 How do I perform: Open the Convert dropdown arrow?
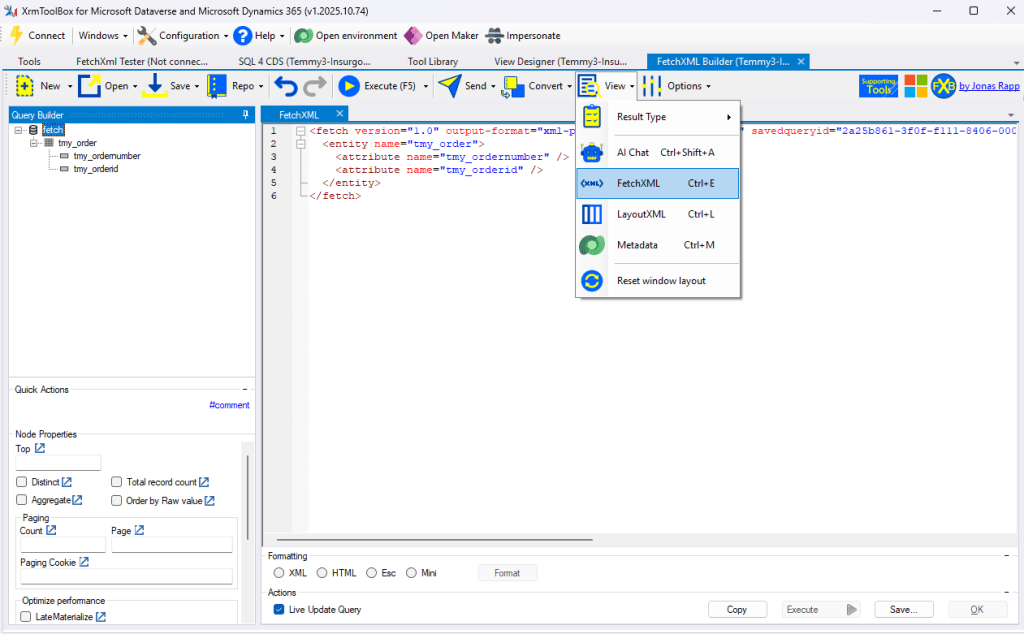coord(569,86)
